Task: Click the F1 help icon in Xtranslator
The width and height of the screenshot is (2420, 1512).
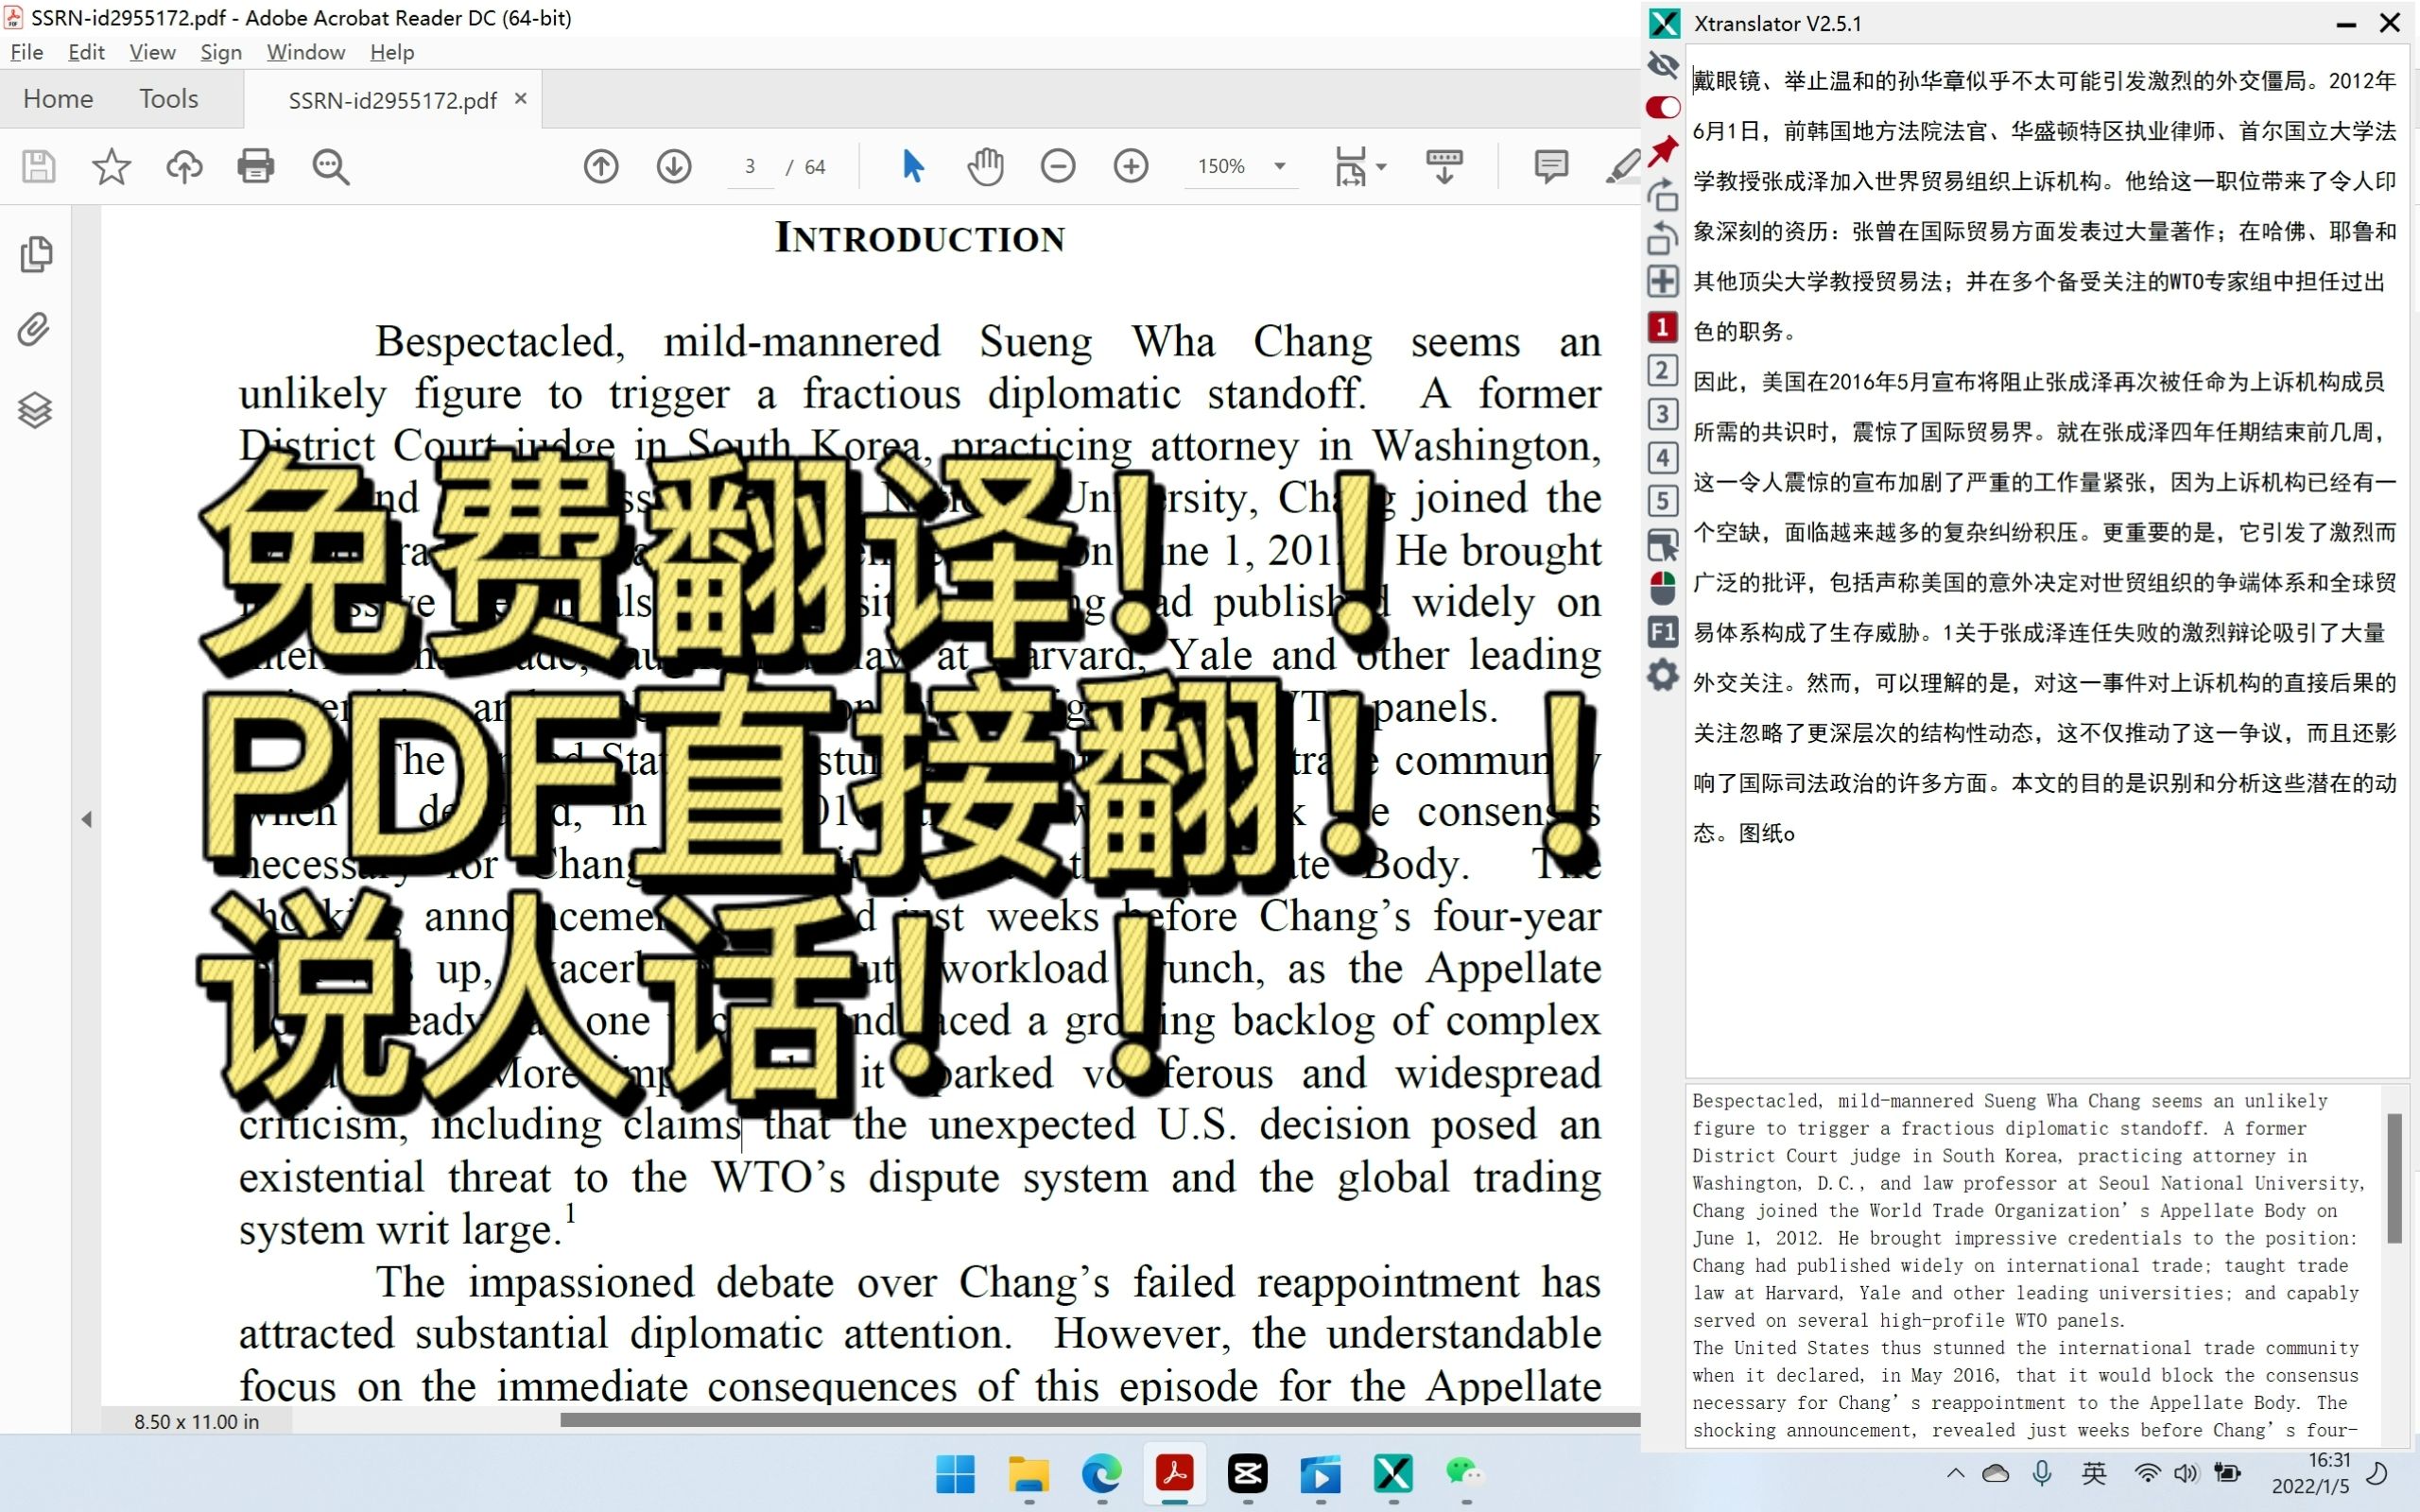Action: (1662, 631)
